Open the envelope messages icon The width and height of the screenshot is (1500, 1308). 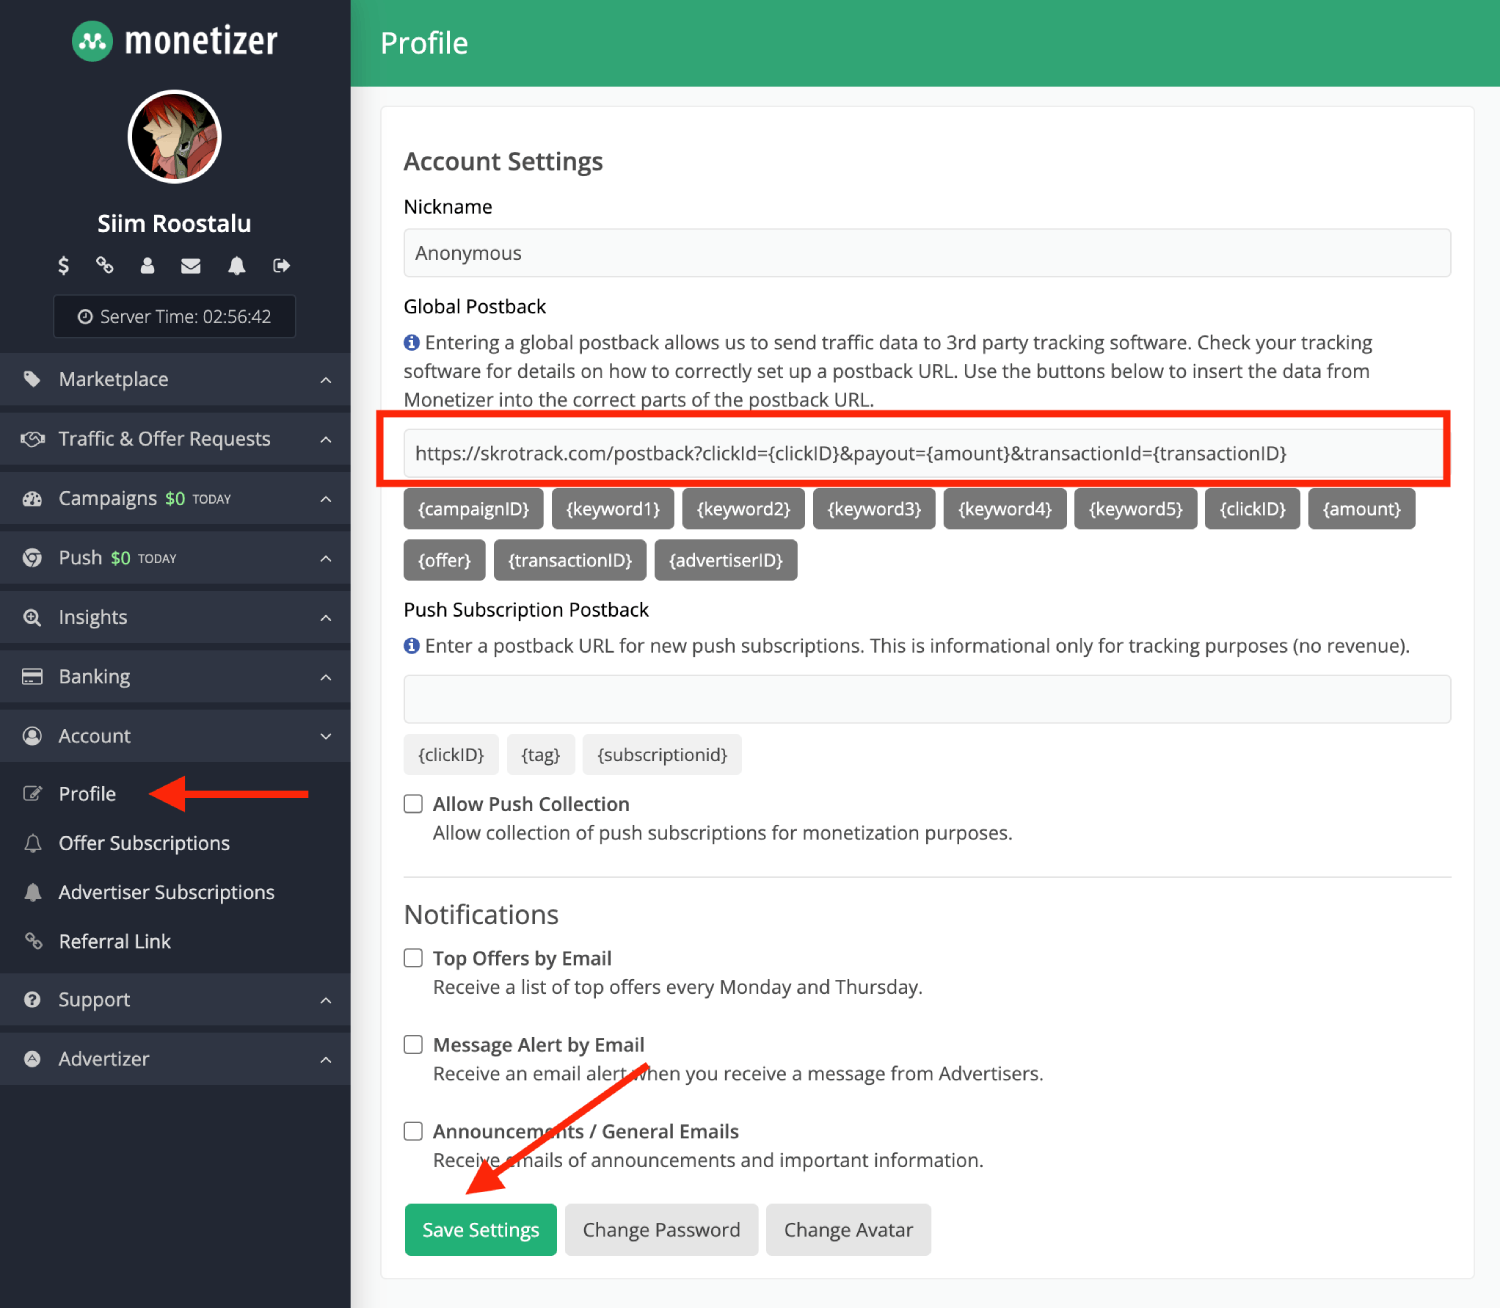point(191,265)
